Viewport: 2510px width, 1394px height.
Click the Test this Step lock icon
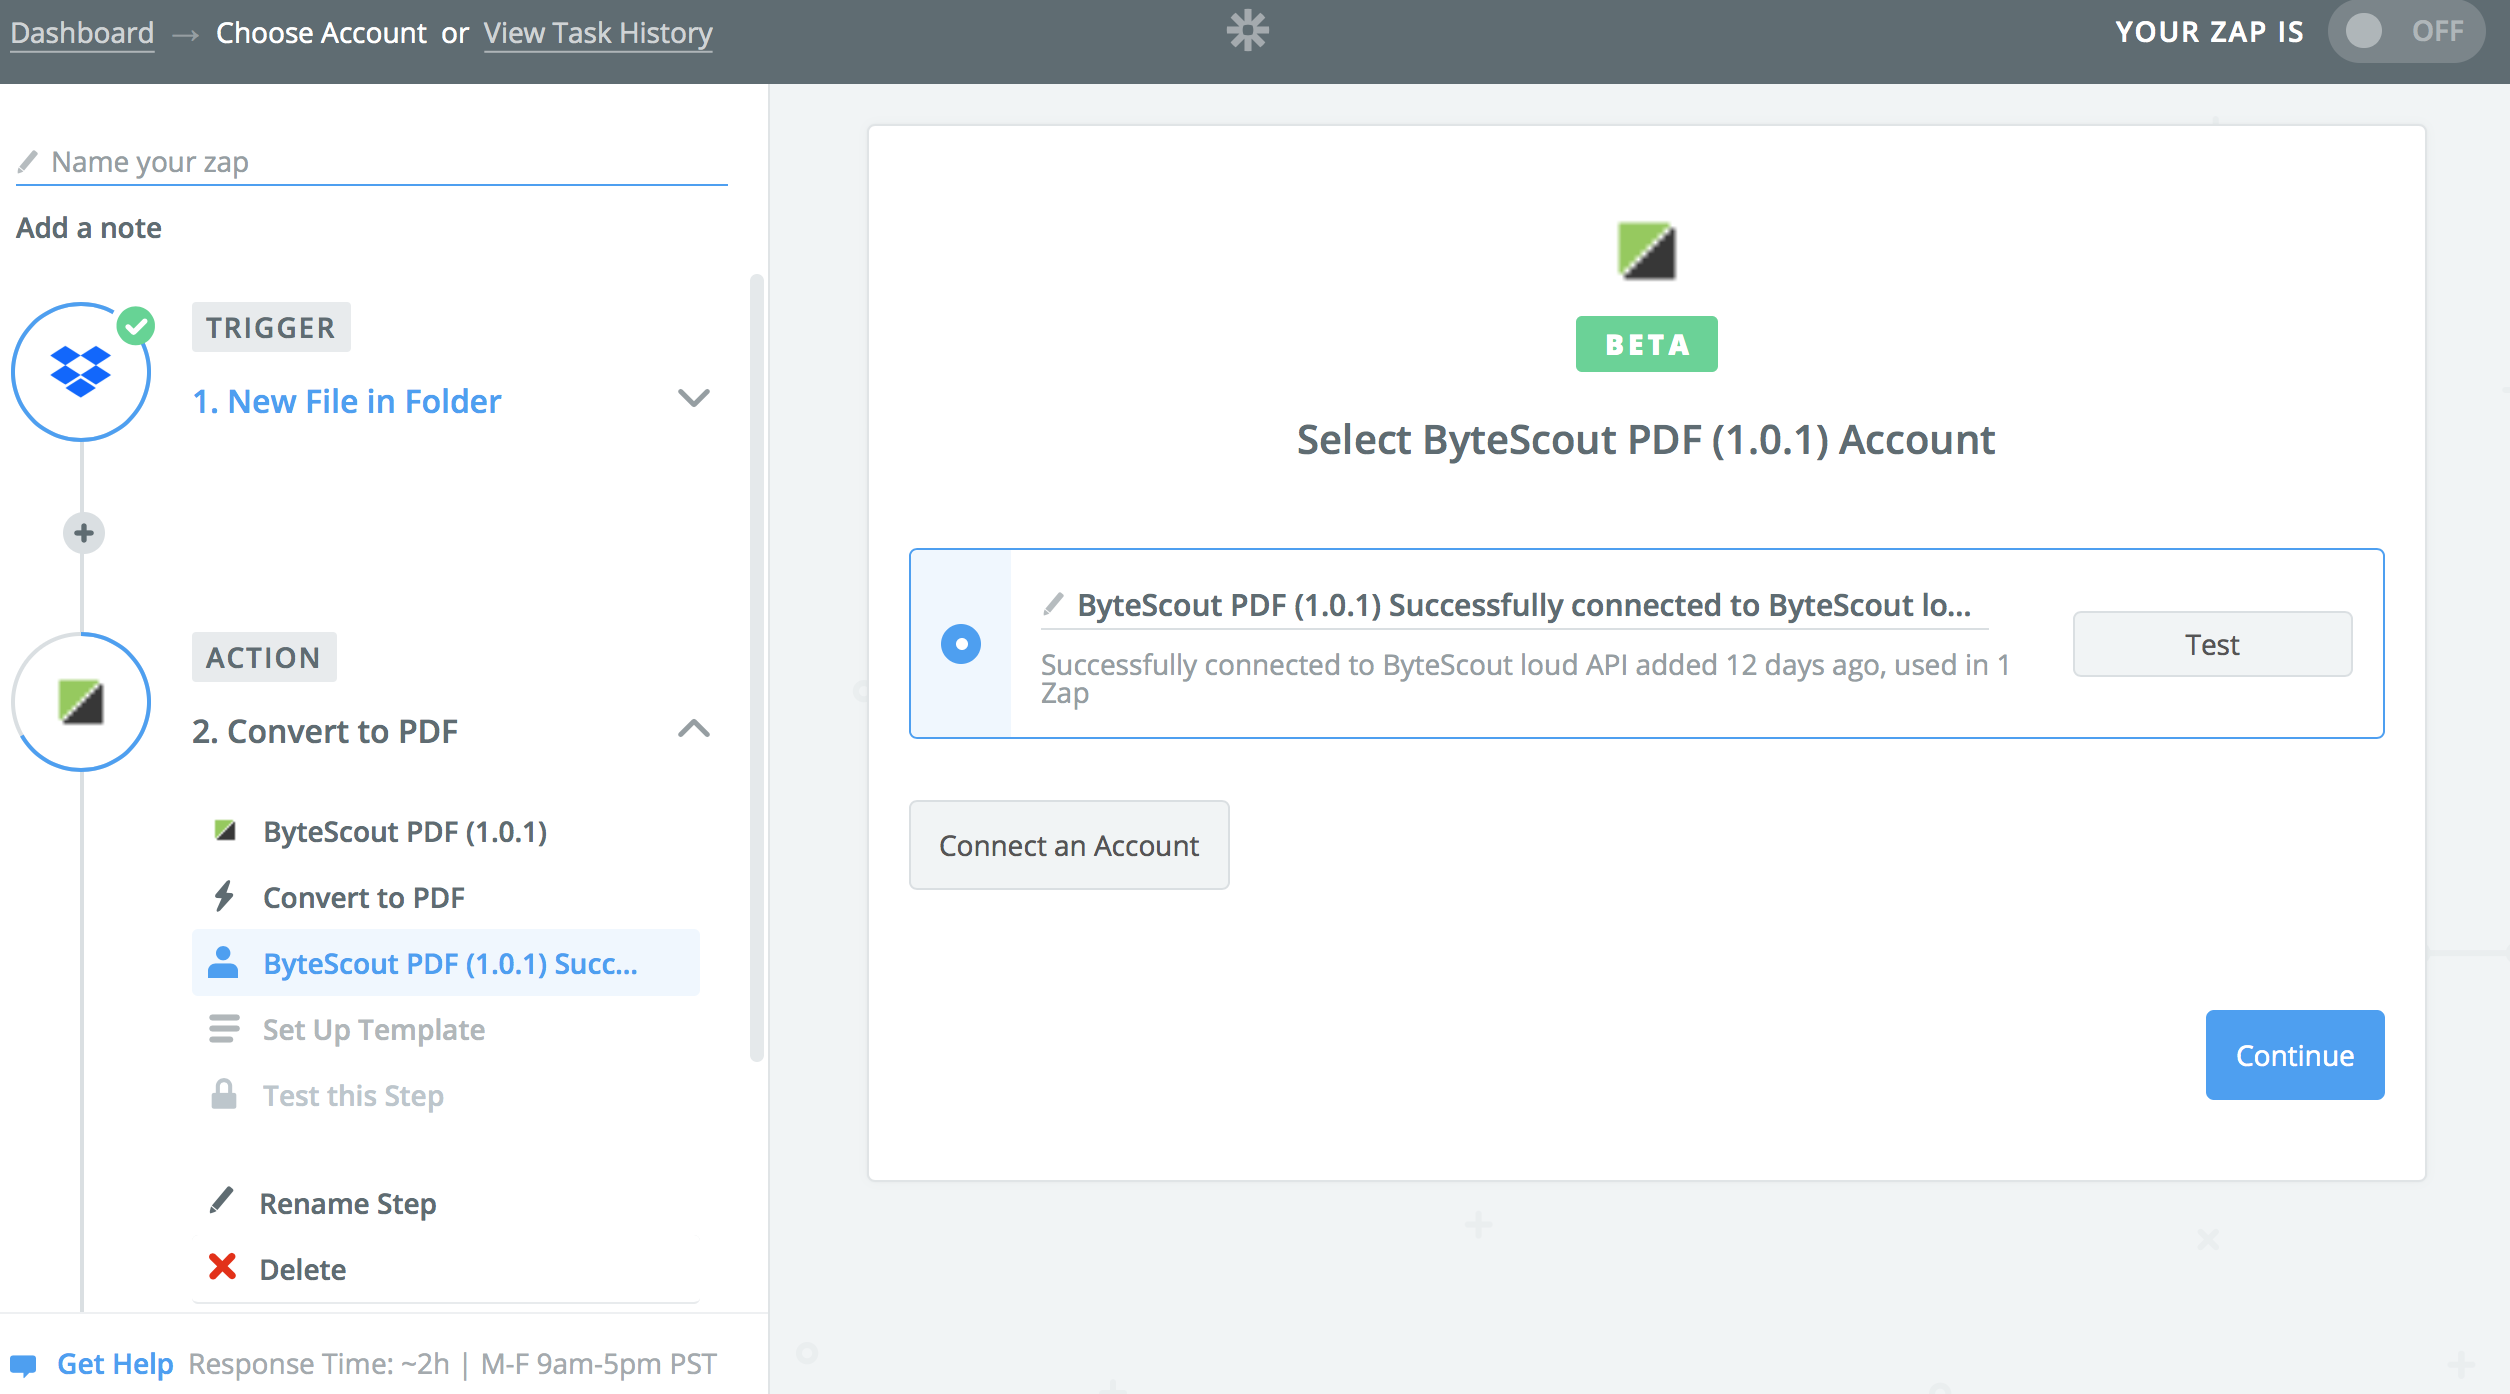[x=223, y=1094]
